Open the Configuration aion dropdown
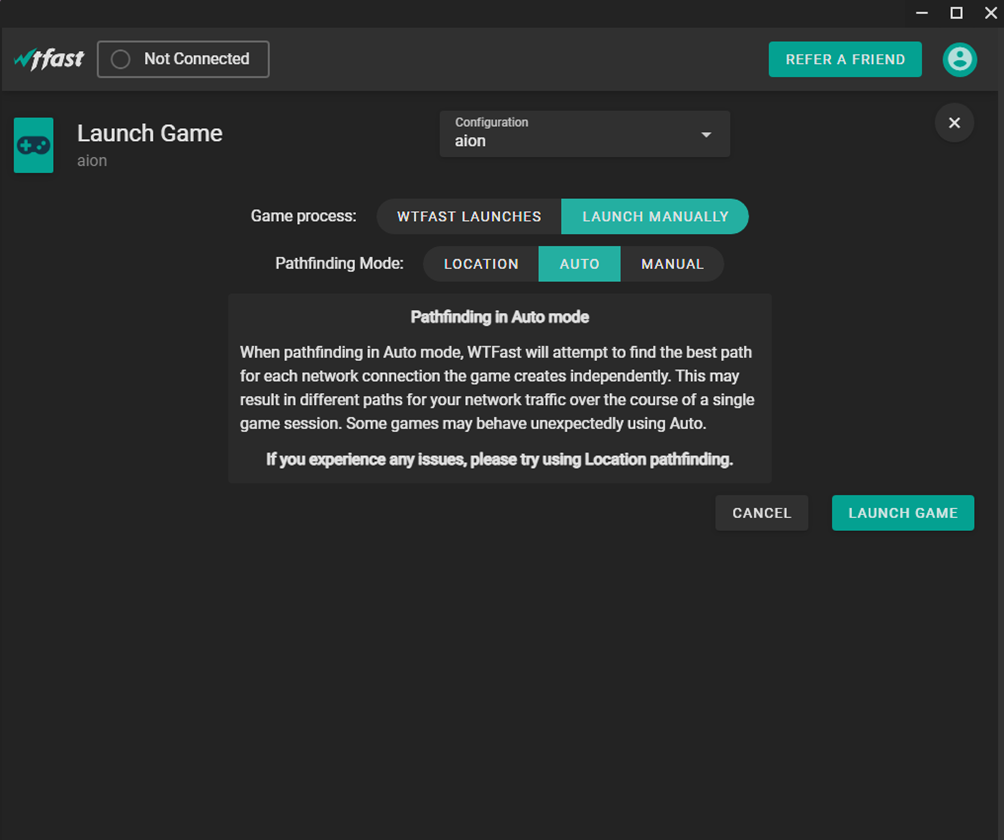Viewport: 1004px width, 840px height. (570, 134)
